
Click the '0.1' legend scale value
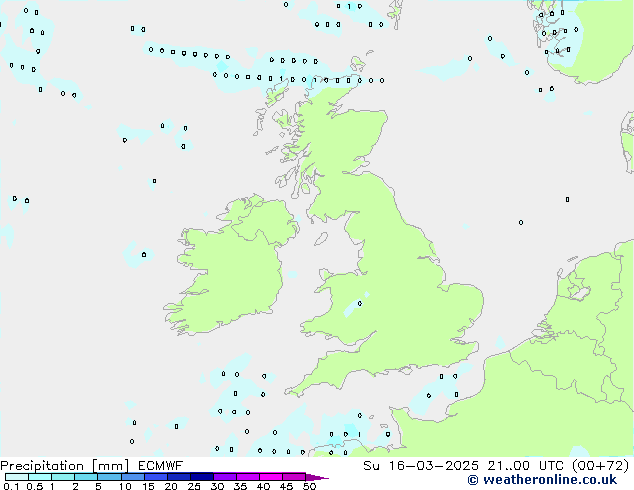point(11,486)
